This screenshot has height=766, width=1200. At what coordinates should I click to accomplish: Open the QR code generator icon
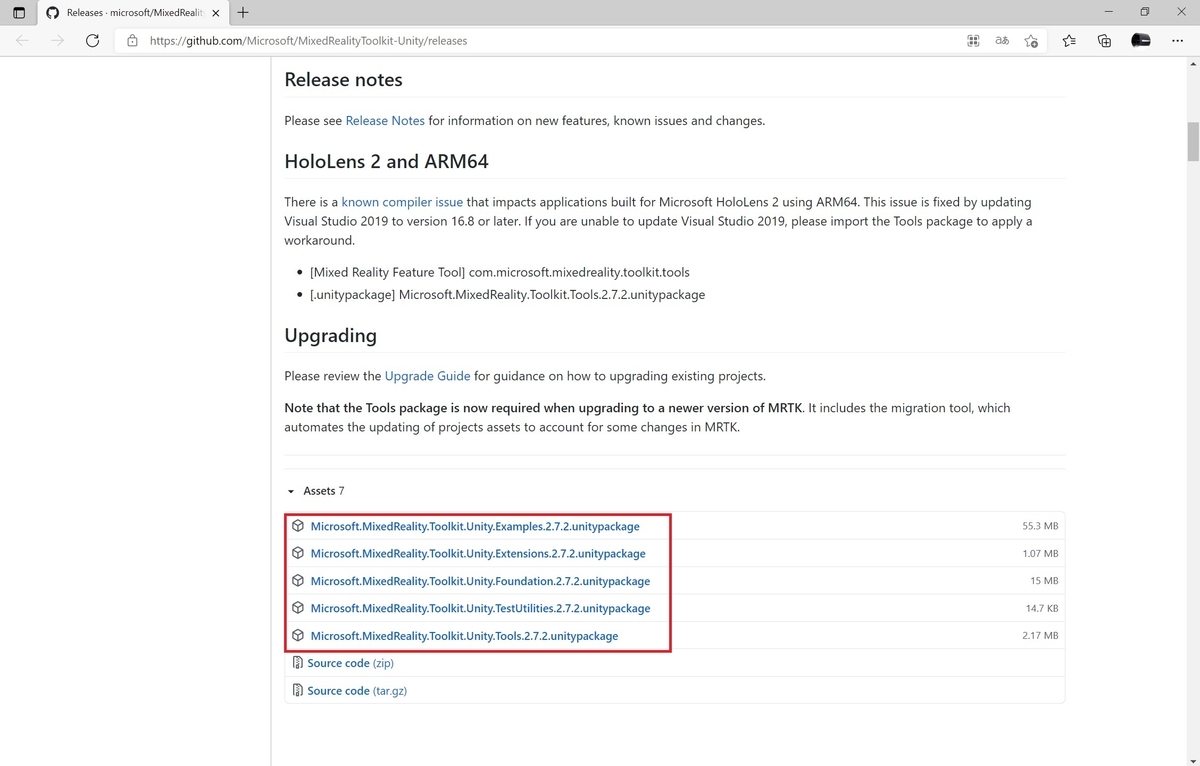973,41
